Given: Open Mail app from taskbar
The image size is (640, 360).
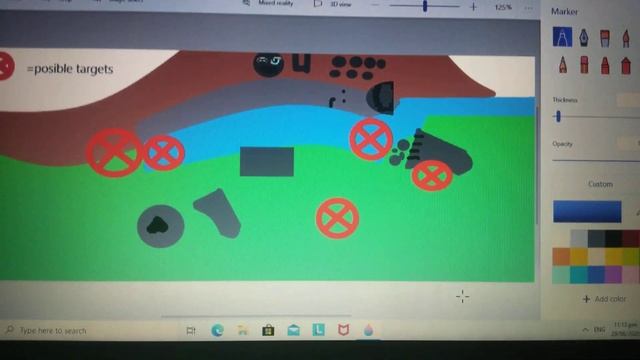Looking at the screenshot, I should [293, 330].
